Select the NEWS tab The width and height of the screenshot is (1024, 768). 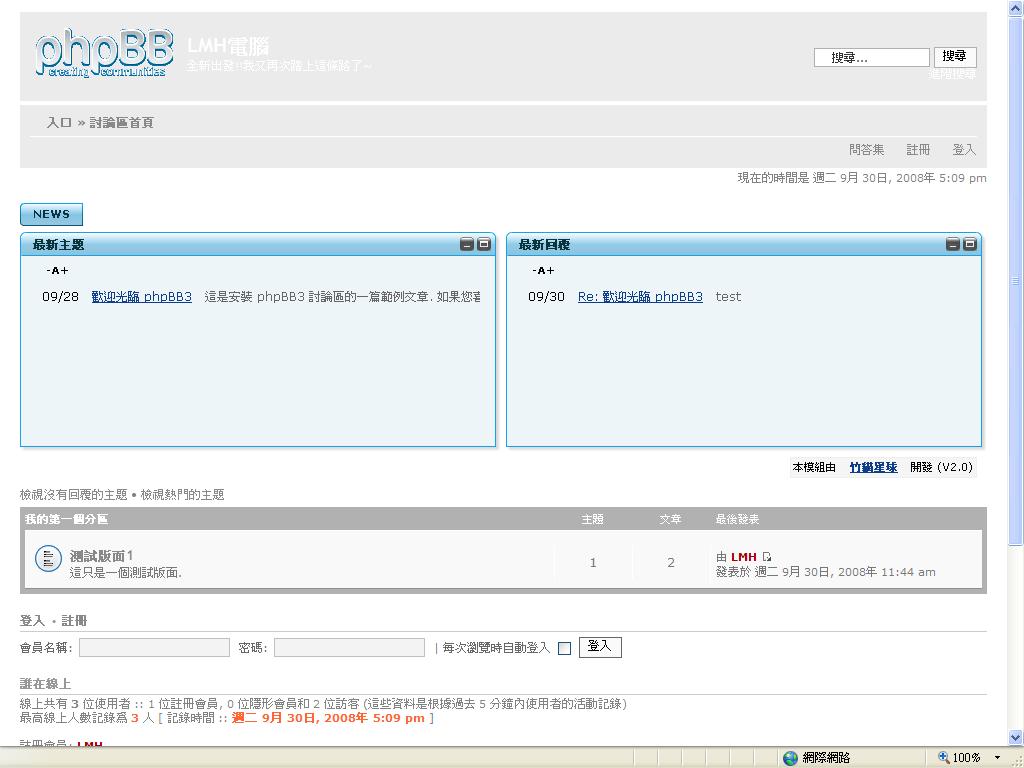tap(52, 214)
